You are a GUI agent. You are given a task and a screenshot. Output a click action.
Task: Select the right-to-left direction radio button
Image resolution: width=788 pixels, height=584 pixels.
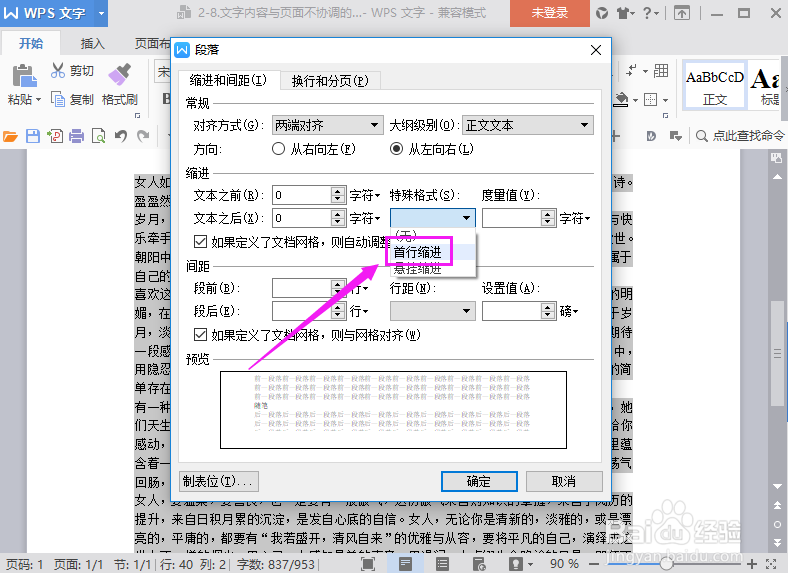pyautogui.click(x=278, y=149)
